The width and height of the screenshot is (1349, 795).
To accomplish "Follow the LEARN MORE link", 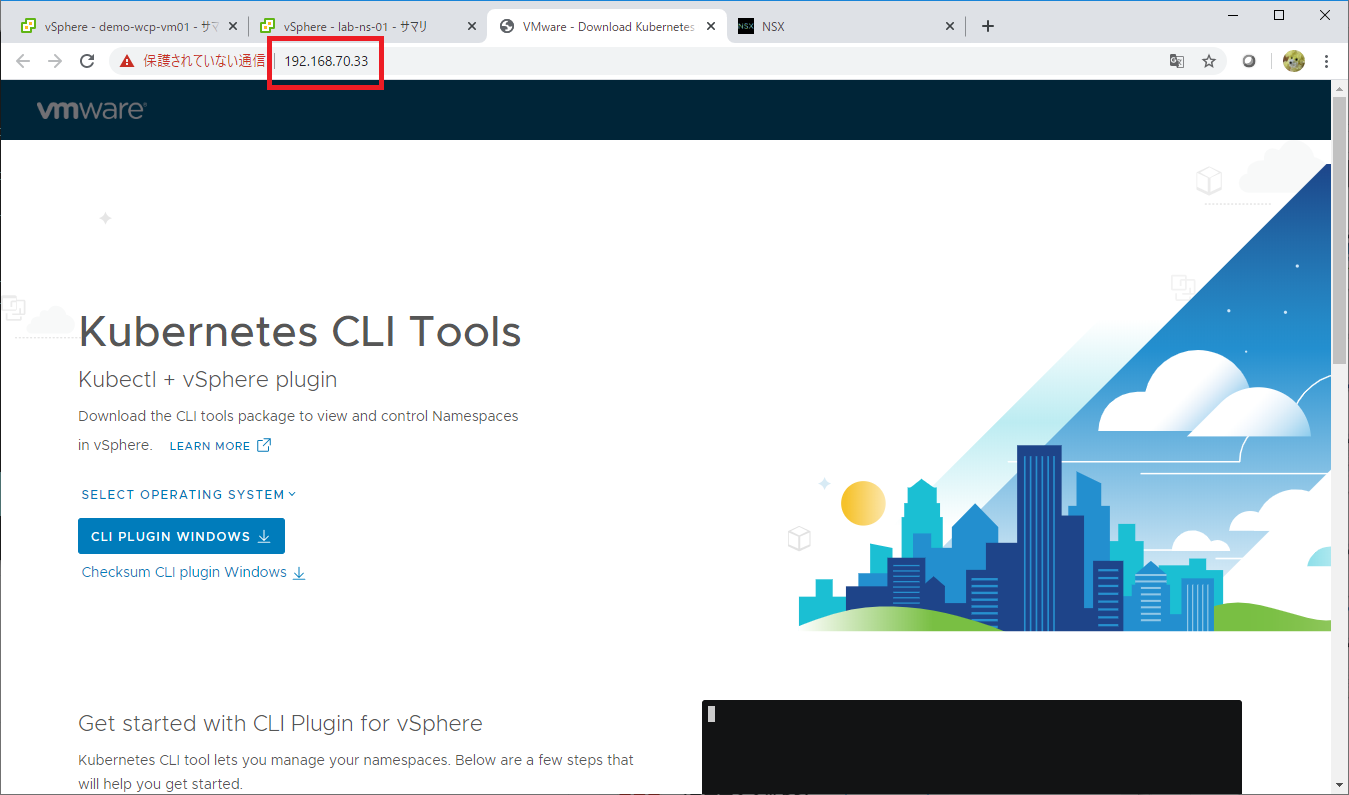I will point(210,446).
